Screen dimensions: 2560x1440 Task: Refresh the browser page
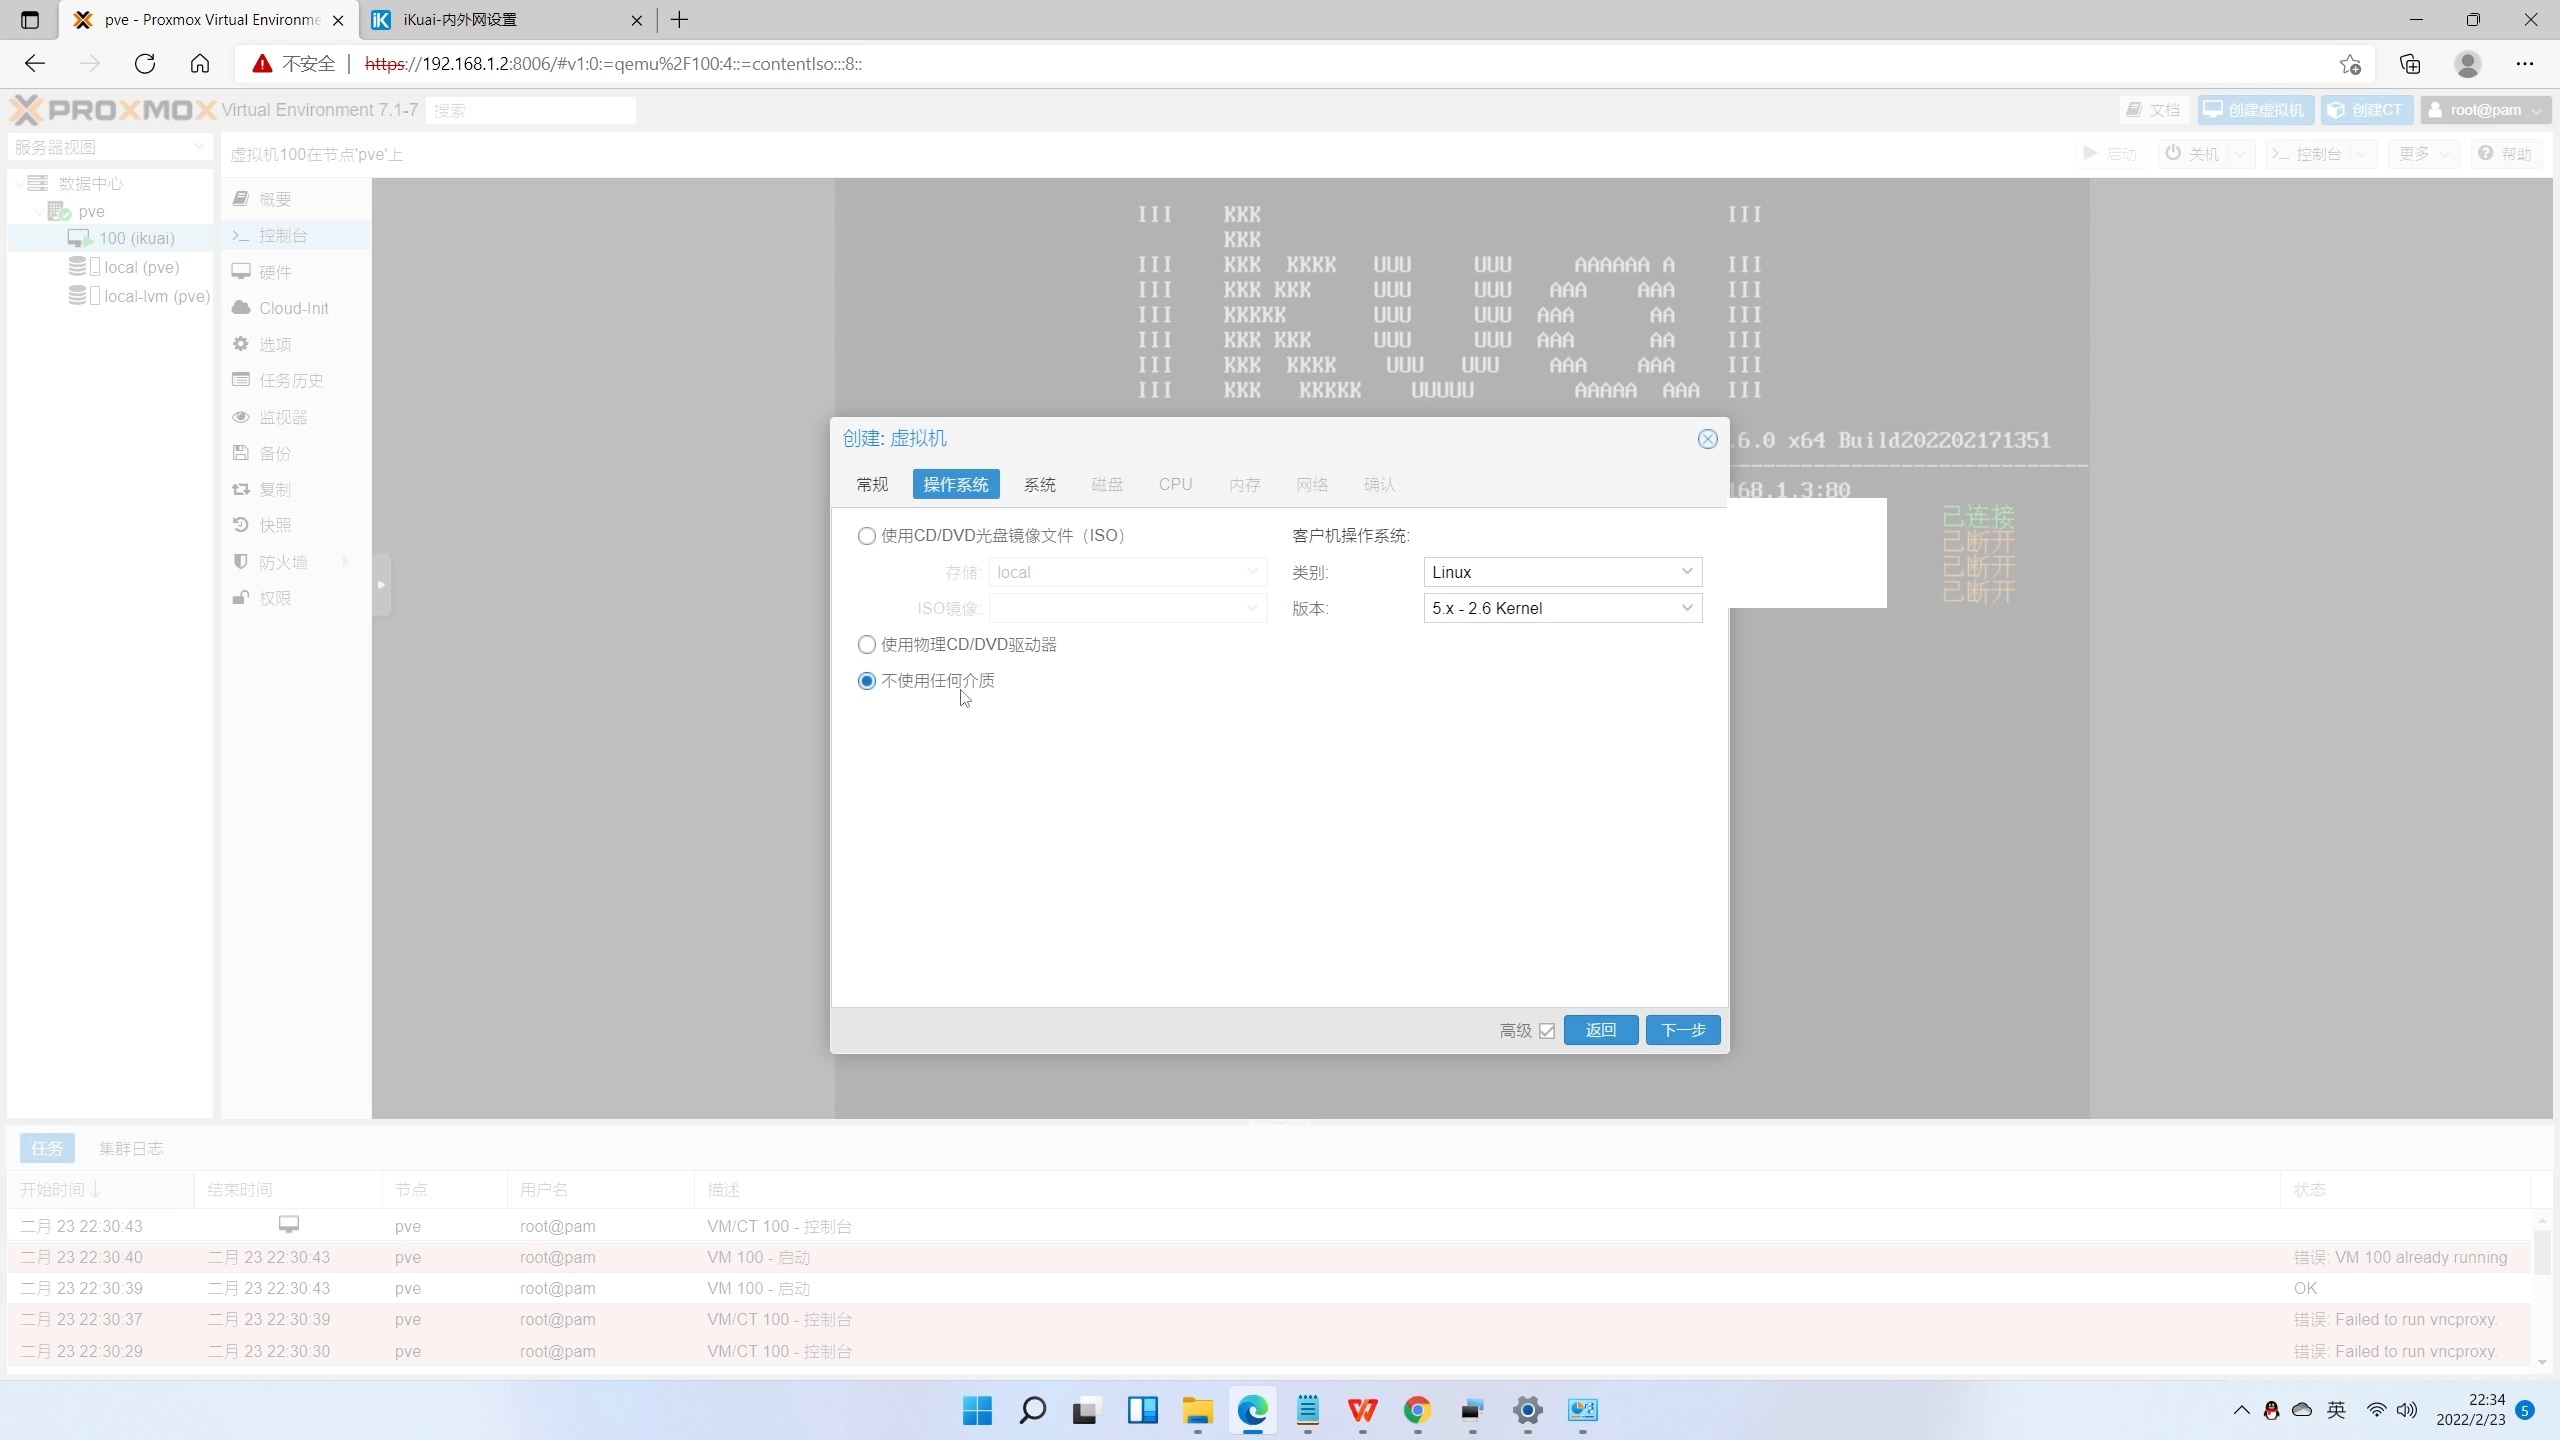[145, 64]
